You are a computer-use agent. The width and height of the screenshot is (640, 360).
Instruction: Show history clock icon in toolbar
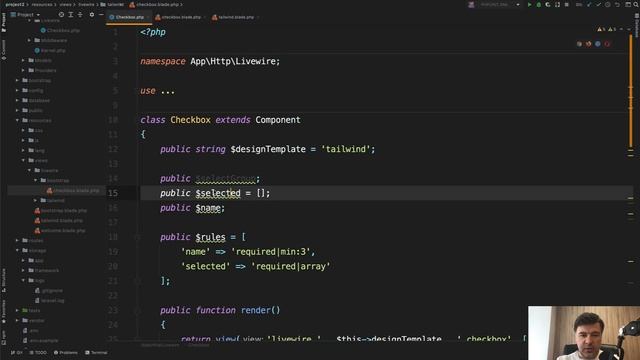(608, 4)
